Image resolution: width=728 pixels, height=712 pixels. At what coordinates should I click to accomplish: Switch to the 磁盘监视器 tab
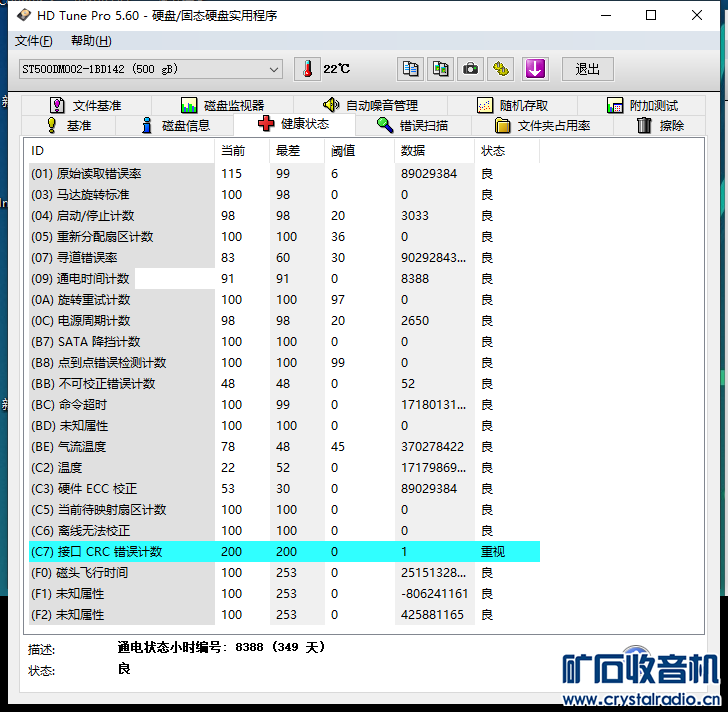(222, 105)
